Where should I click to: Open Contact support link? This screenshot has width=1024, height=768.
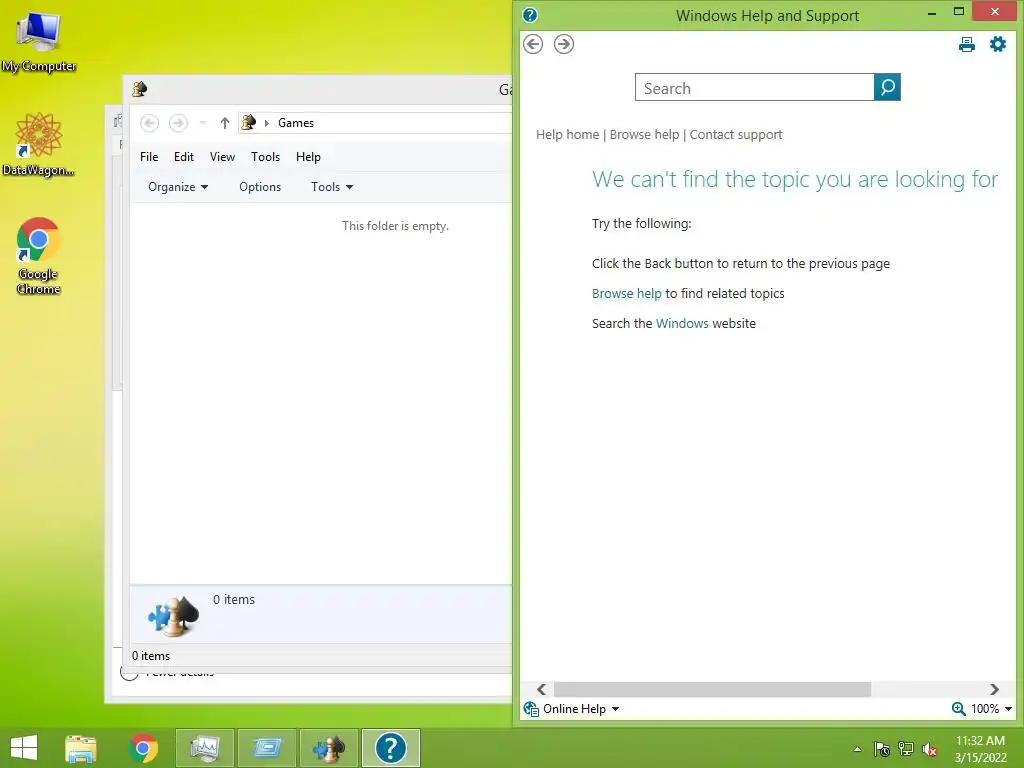click(736, 135)
